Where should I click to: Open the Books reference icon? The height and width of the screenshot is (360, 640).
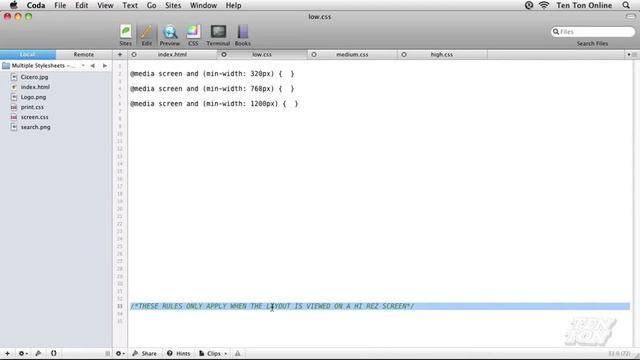[x=242, y=35]
